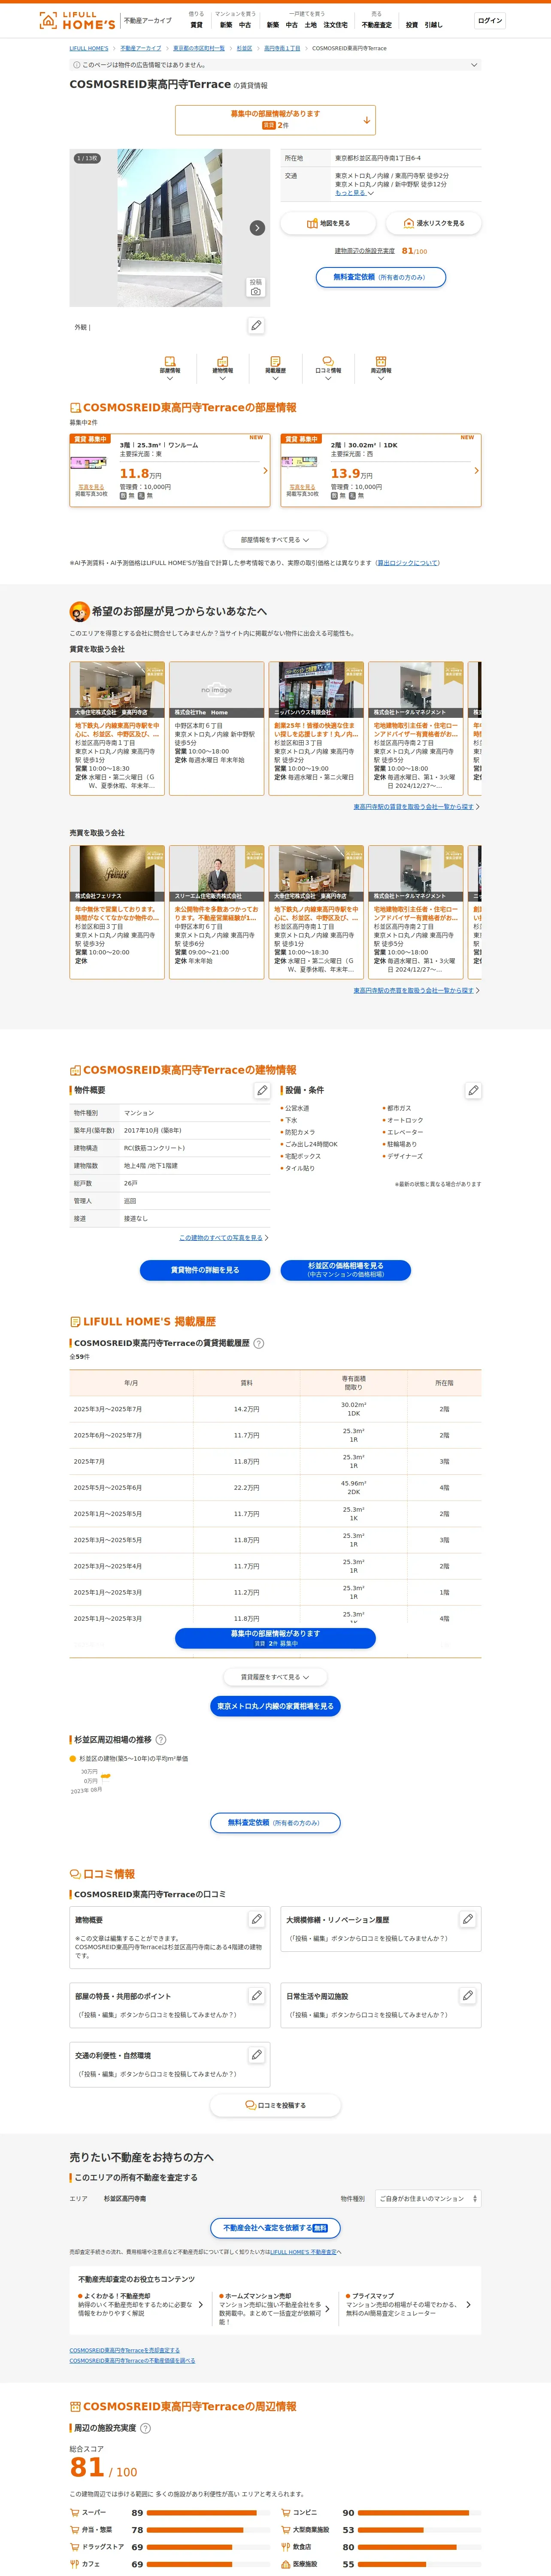Open the 注文住宅 menu item
Image resolution: width=551 pixels, height=2576 pixels.
click(336, 25)
